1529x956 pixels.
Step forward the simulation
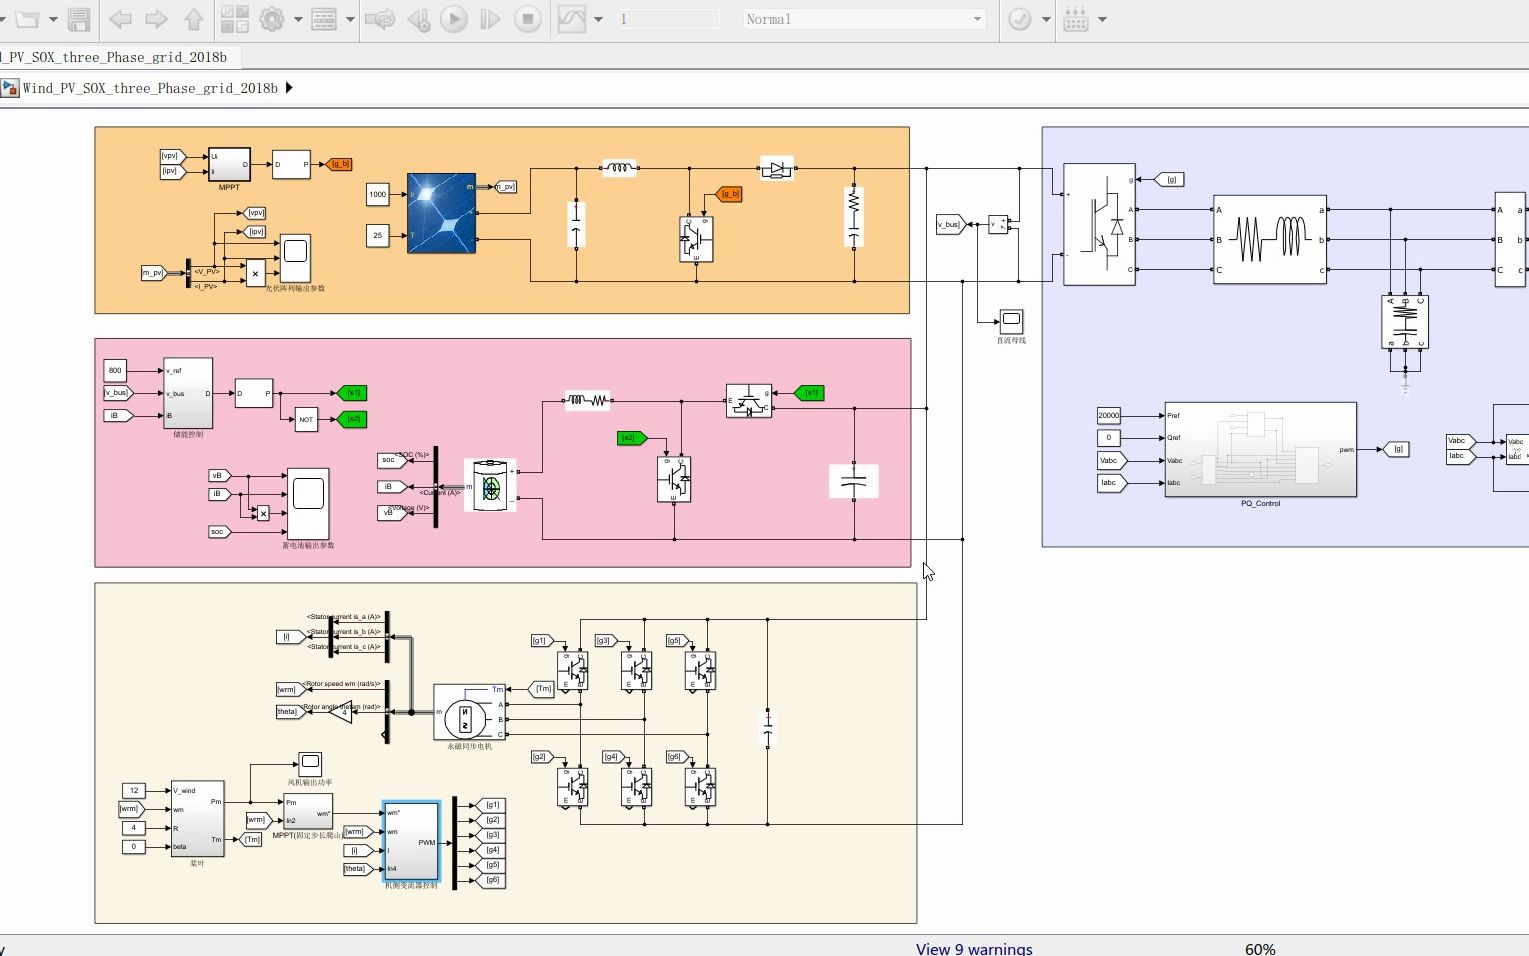click(490, 19)
